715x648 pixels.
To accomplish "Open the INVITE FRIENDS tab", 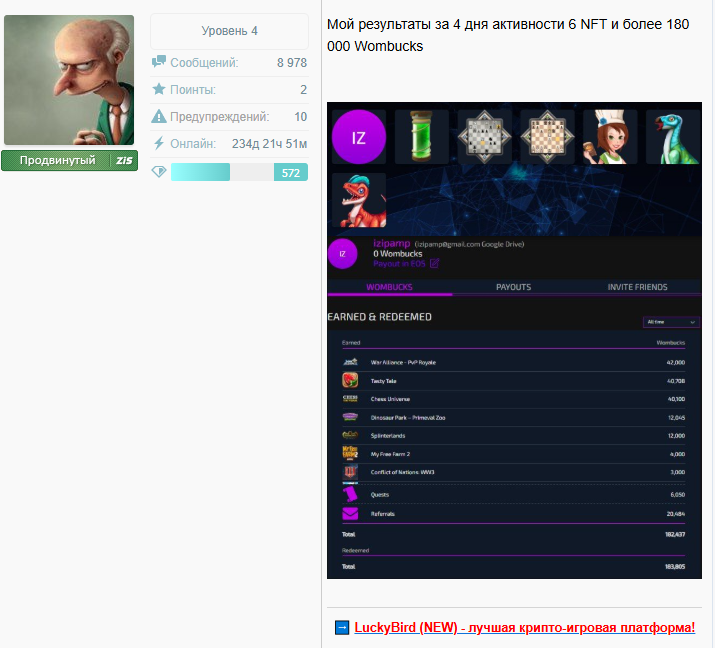I will coord(637,287).
